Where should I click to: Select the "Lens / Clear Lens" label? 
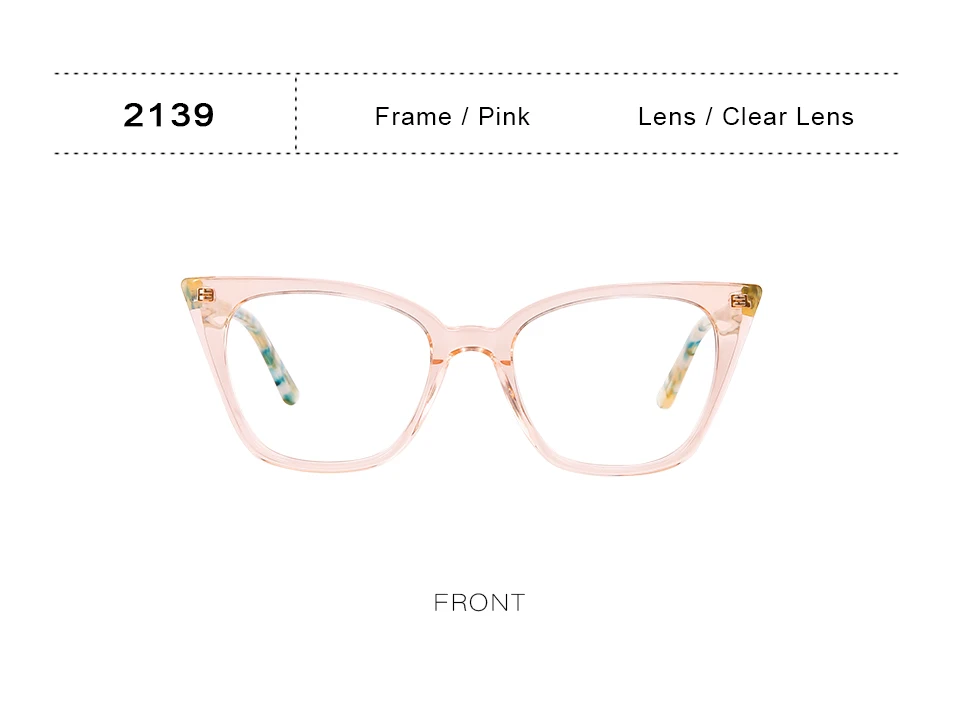(746, 116)
